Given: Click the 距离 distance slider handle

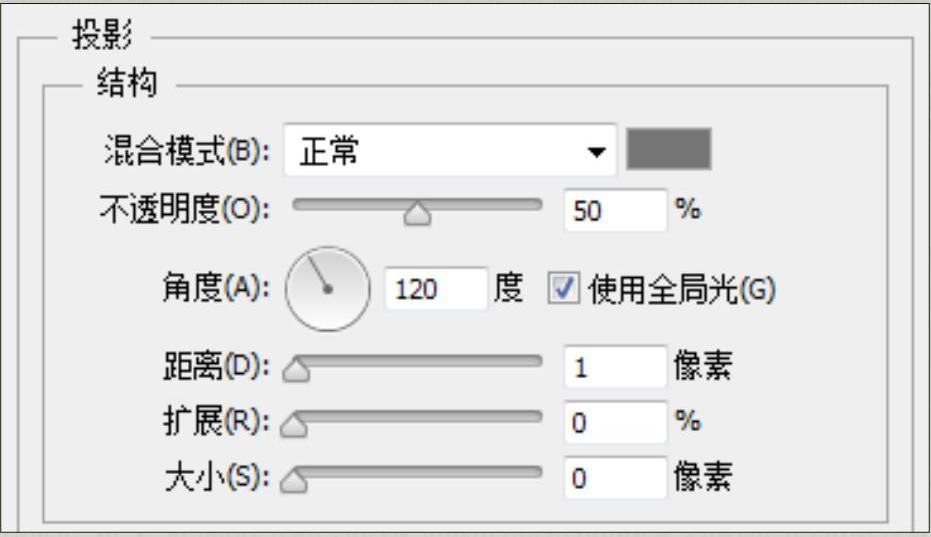Looking at the screenshot, I should tap(296, 372).
